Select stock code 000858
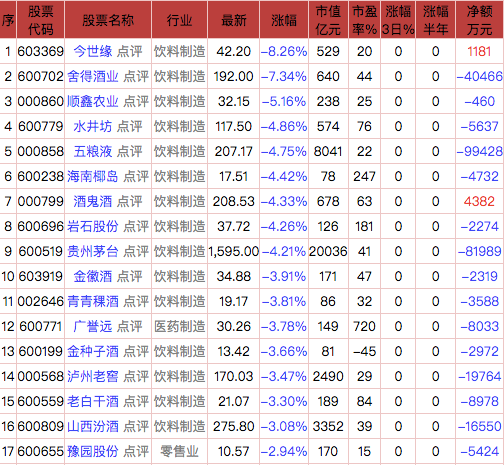This screenshot has height=465, width=504. pyautogui.click(x=41, y=151)
